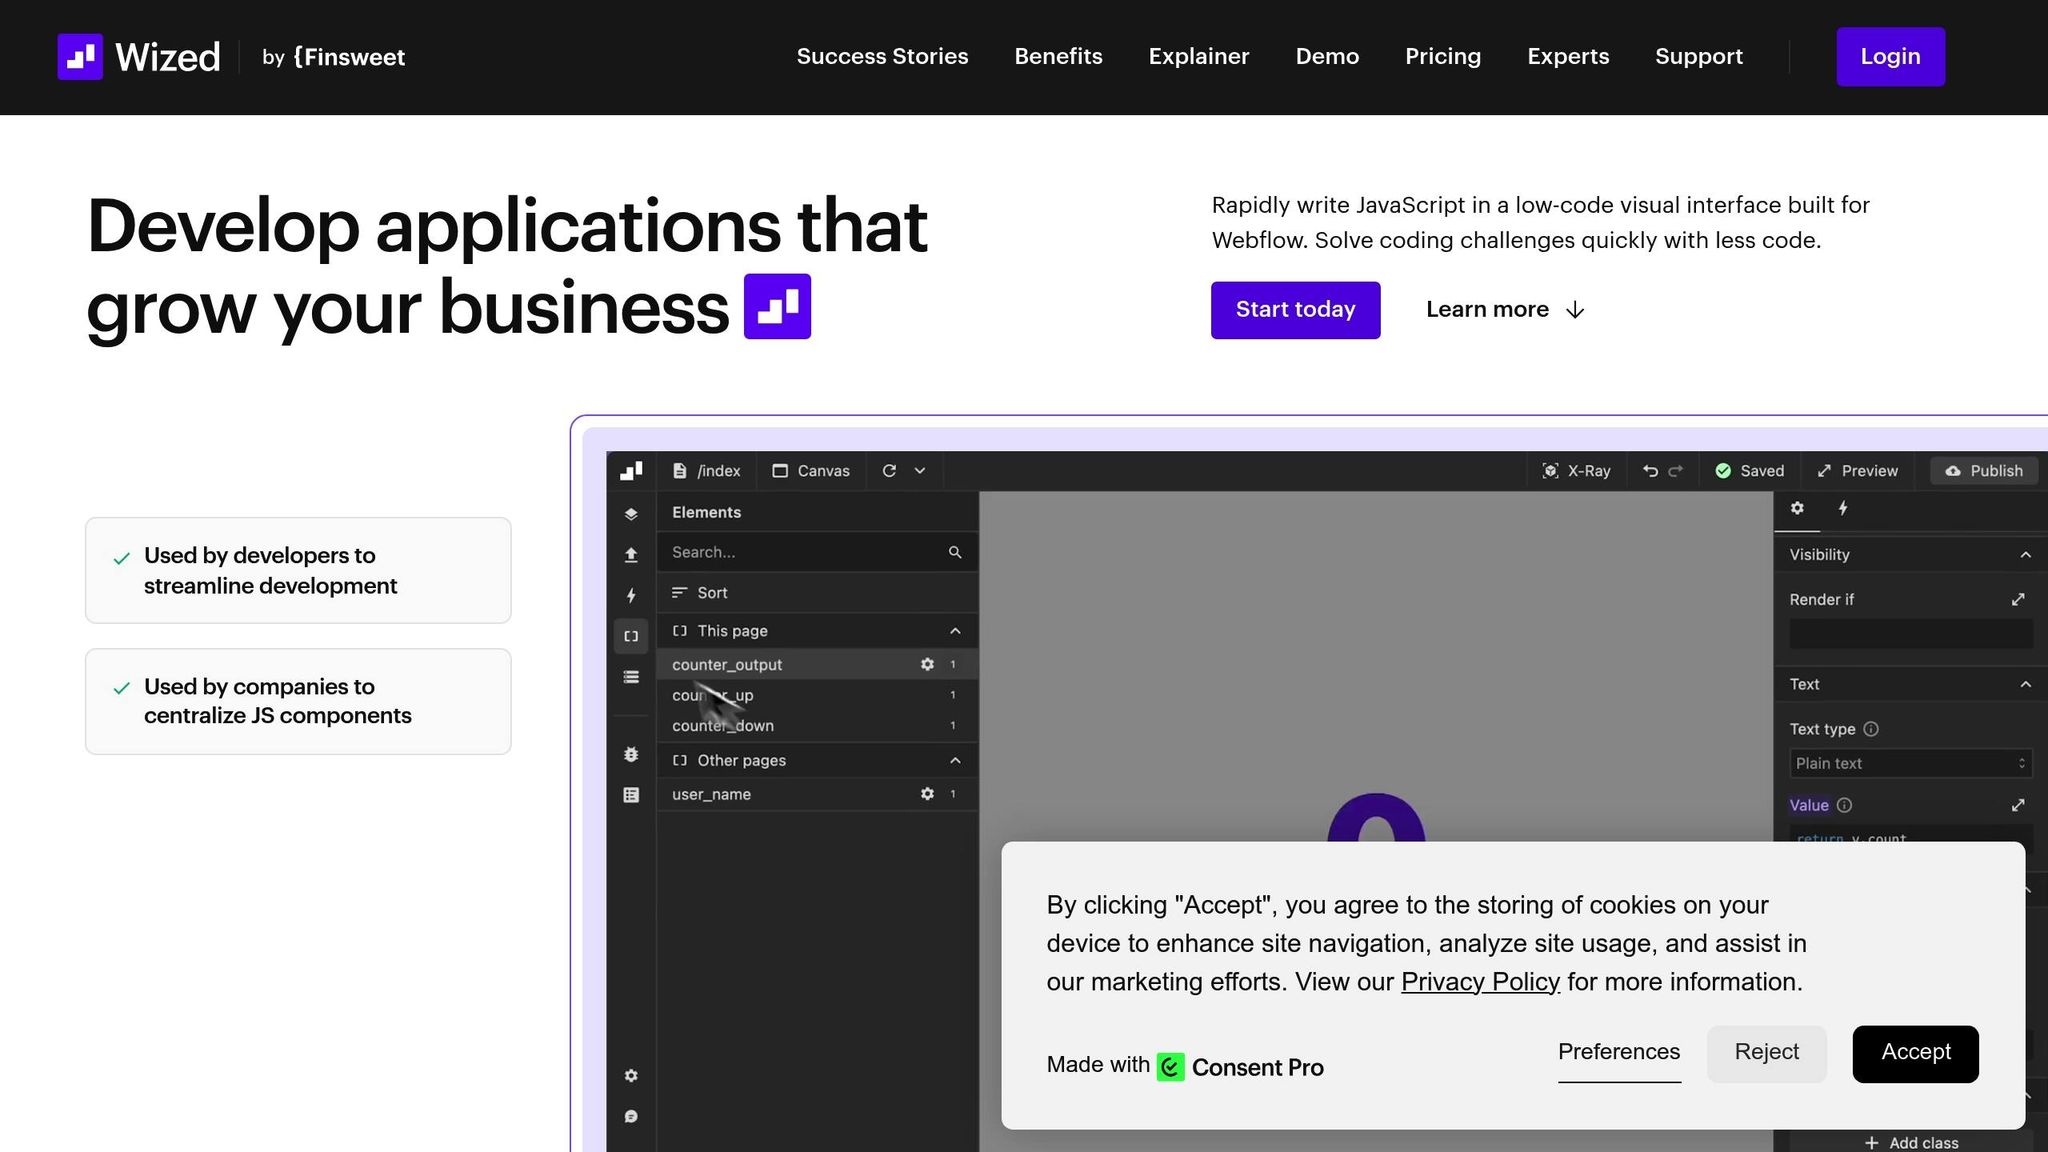This screenshot has width=2048, height=1152.
Task: Click the Wized logo icon in header
Action: [x=80, y=57]
